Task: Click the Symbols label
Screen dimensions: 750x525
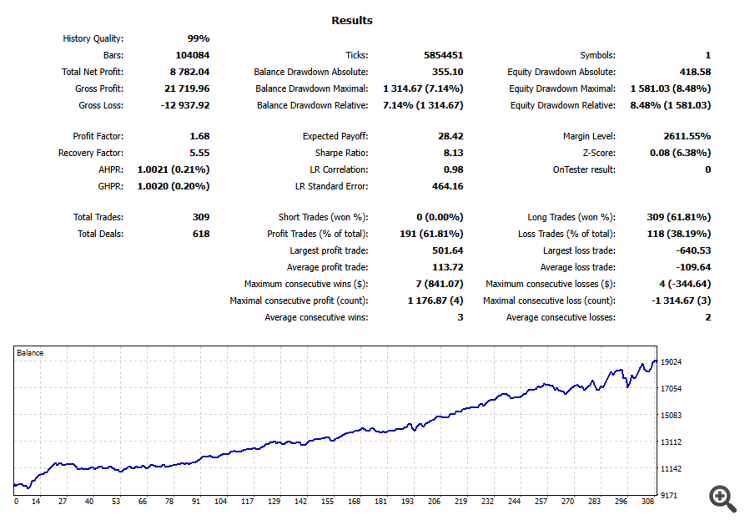Action: coord(597,55)
